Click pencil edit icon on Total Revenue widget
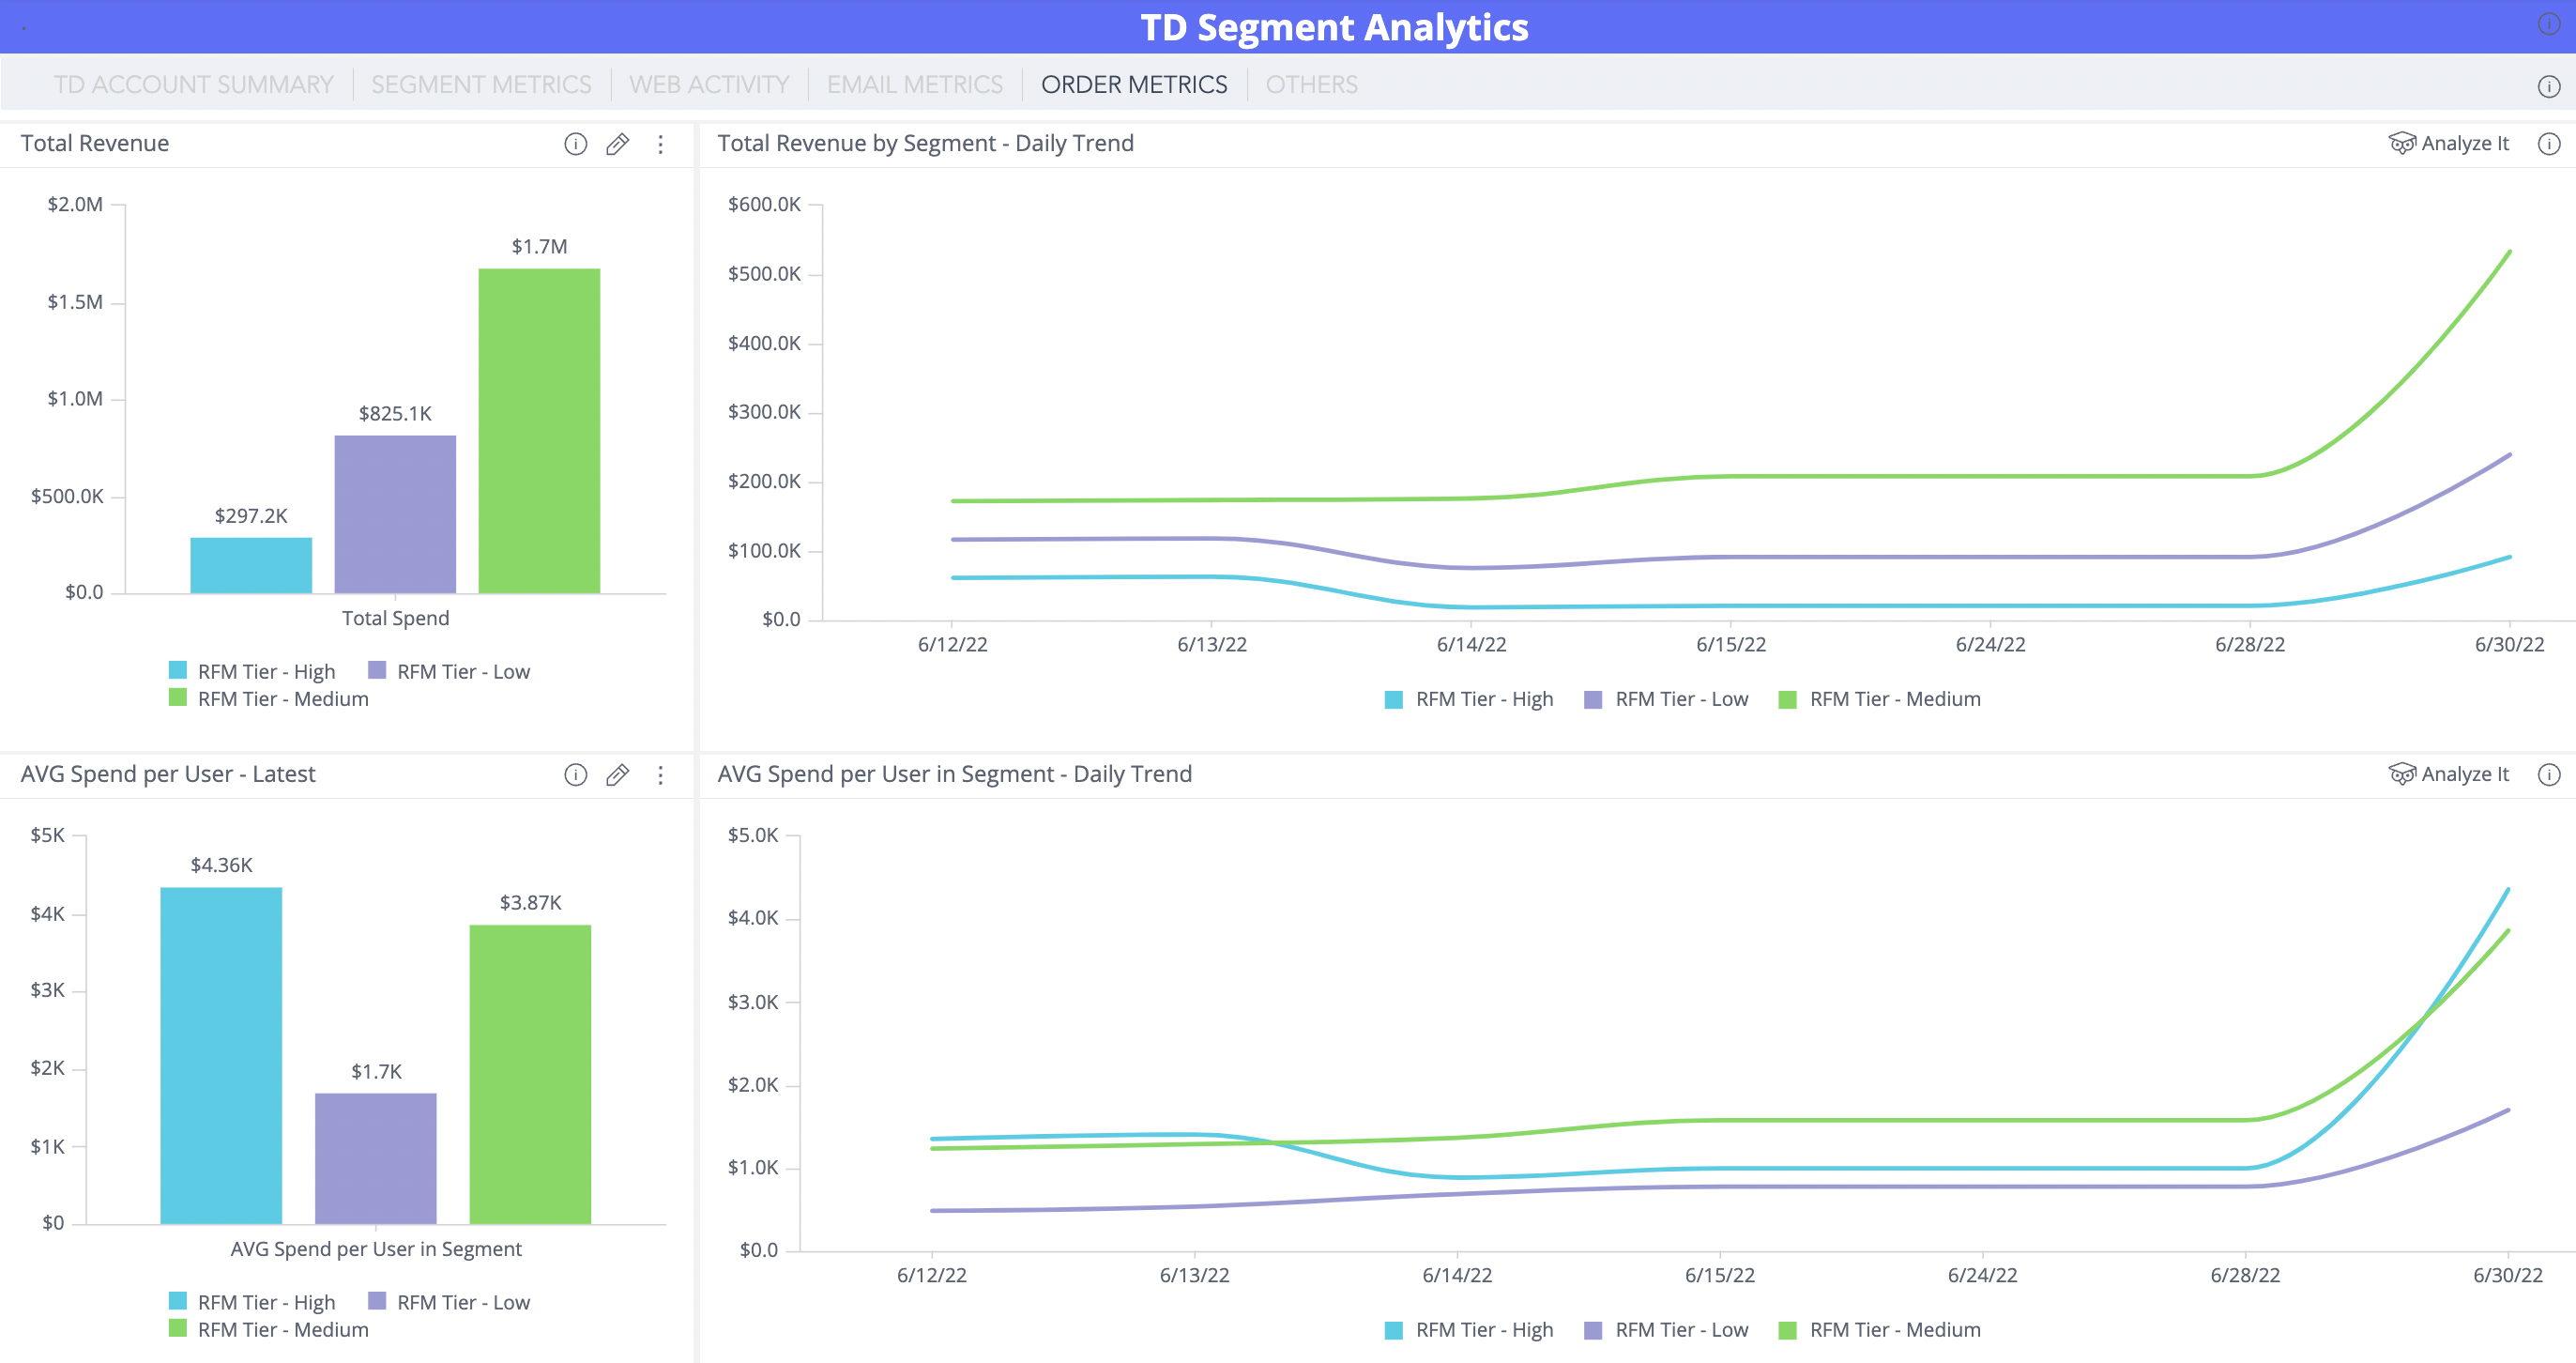 pos(618,144)
